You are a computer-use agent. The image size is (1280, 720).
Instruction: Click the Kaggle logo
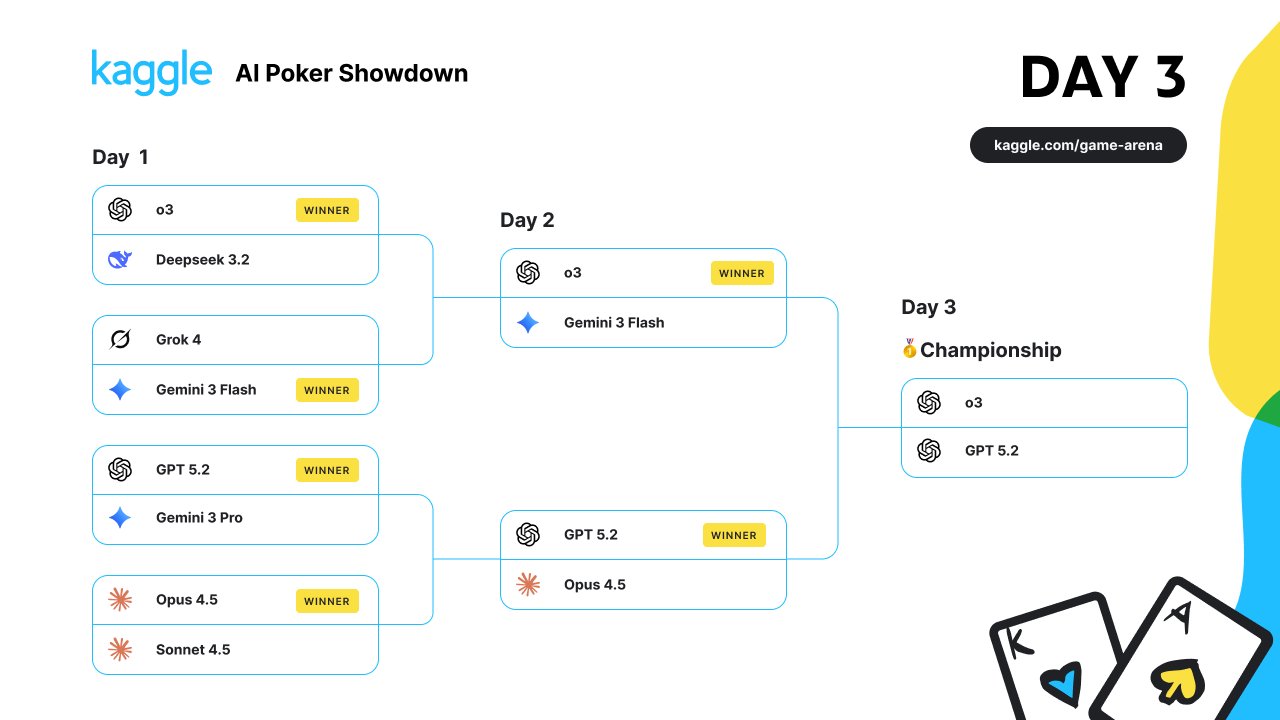point(151,72)
